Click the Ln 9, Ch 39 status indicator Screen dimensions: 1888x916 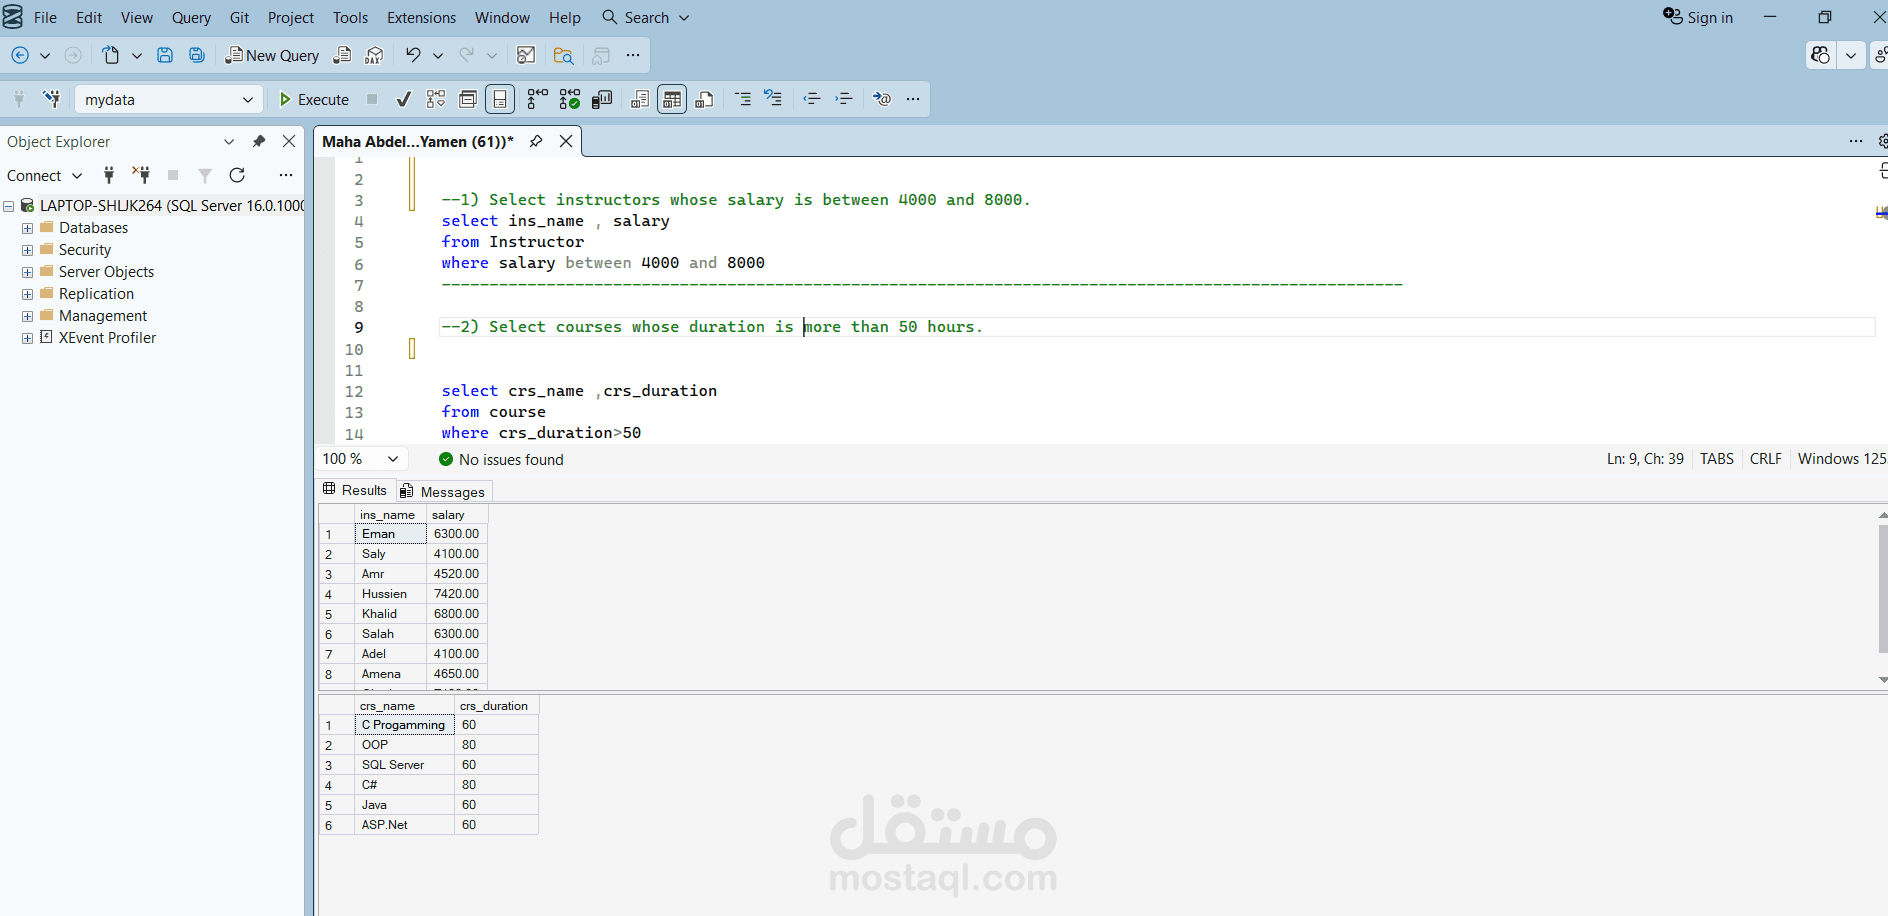click(x=1644, y=458)
